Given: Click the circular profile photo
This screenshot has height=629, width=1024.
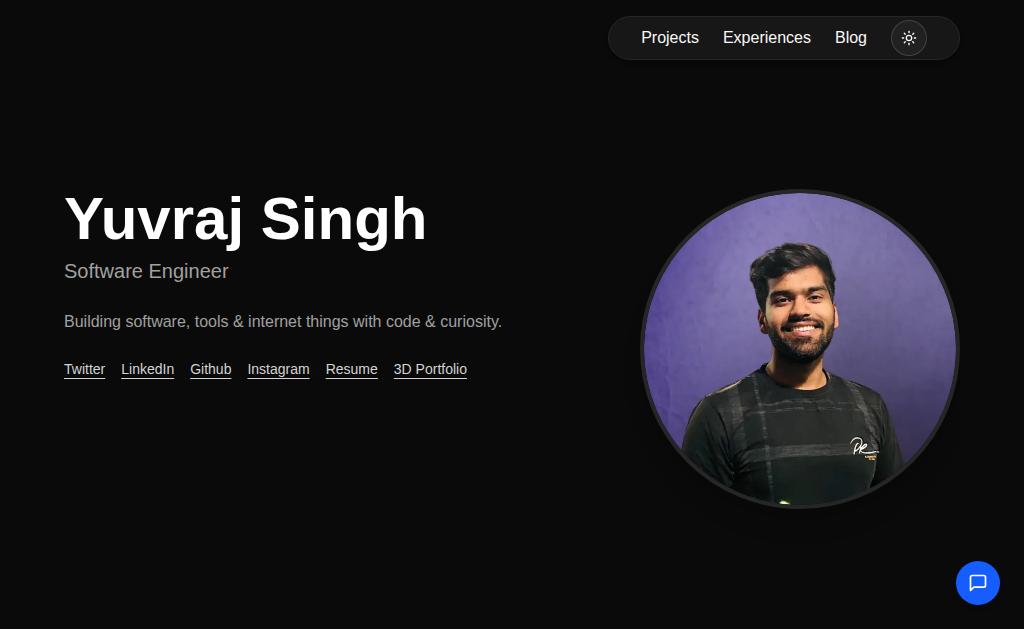Looking at the screenshot, I should [x=800, y=349].
